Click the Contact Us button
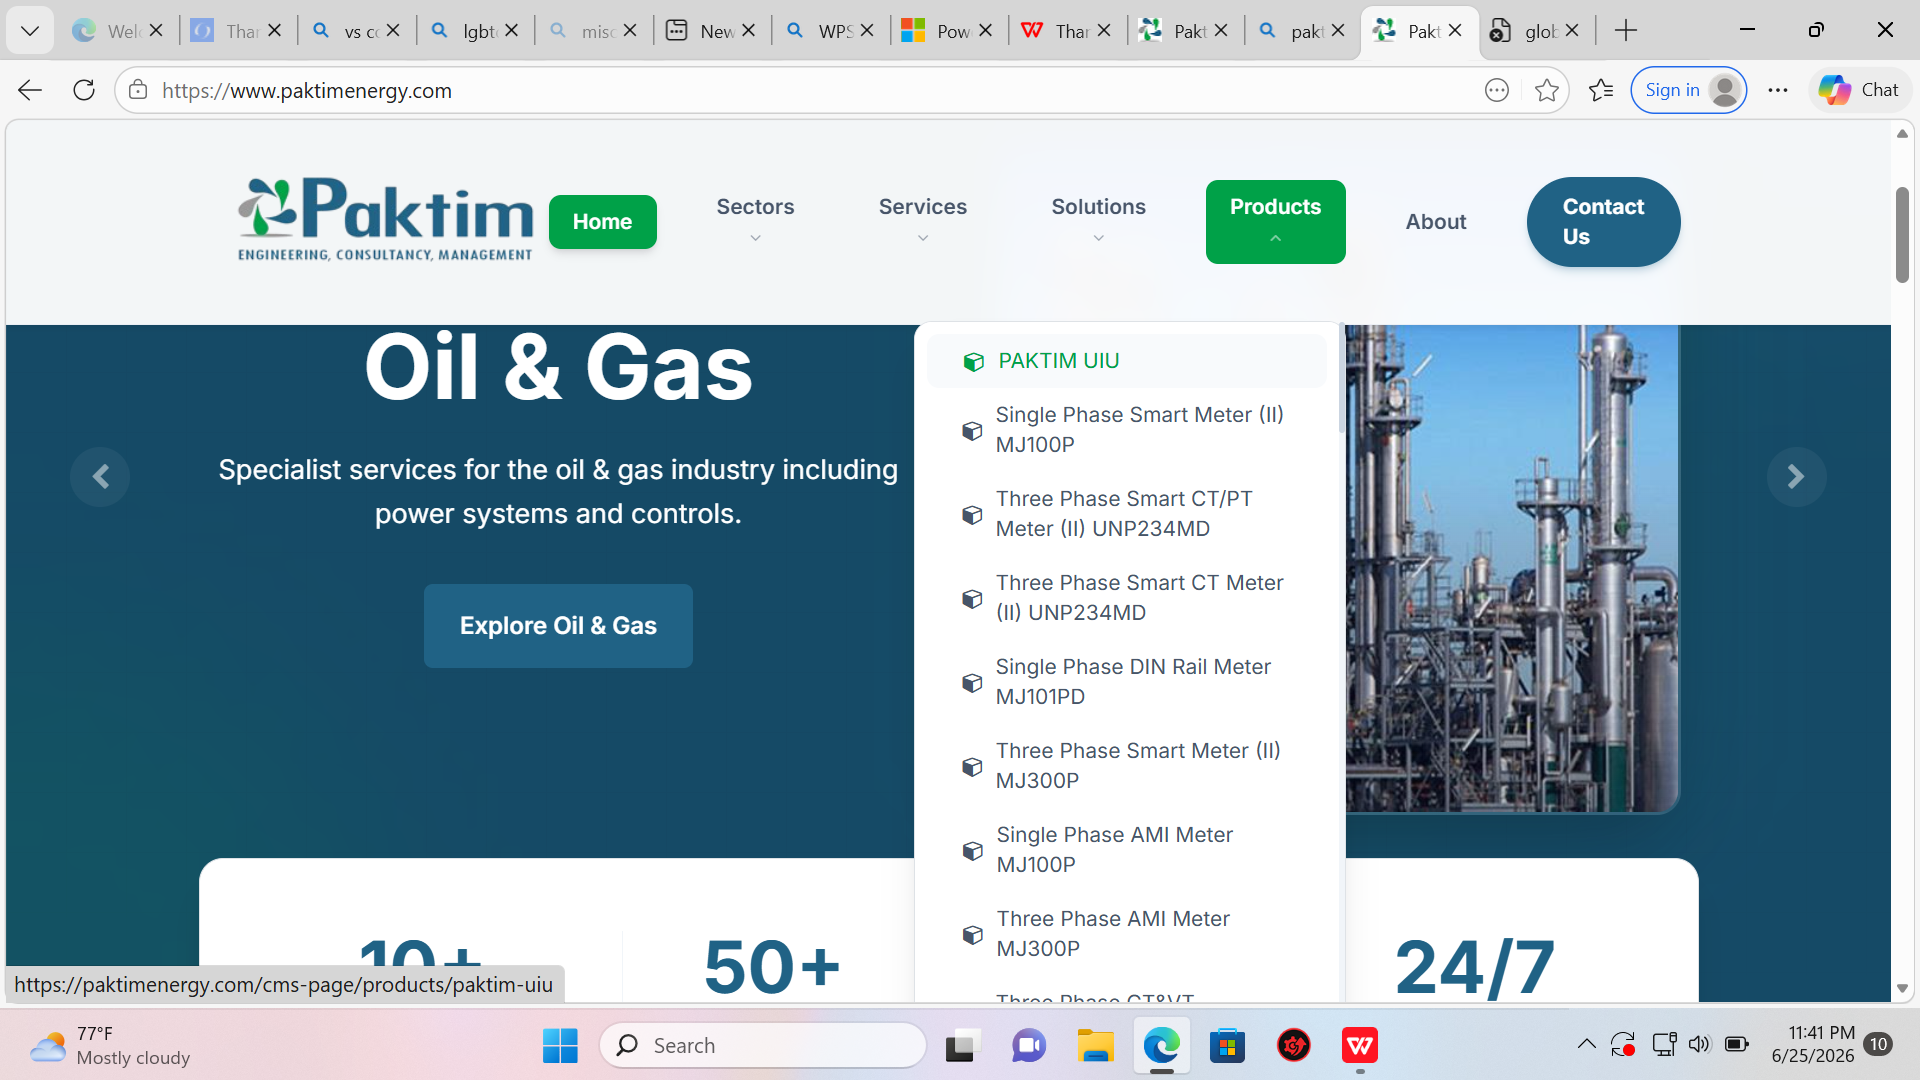1920x1080 pixels. click(1603, 221)
